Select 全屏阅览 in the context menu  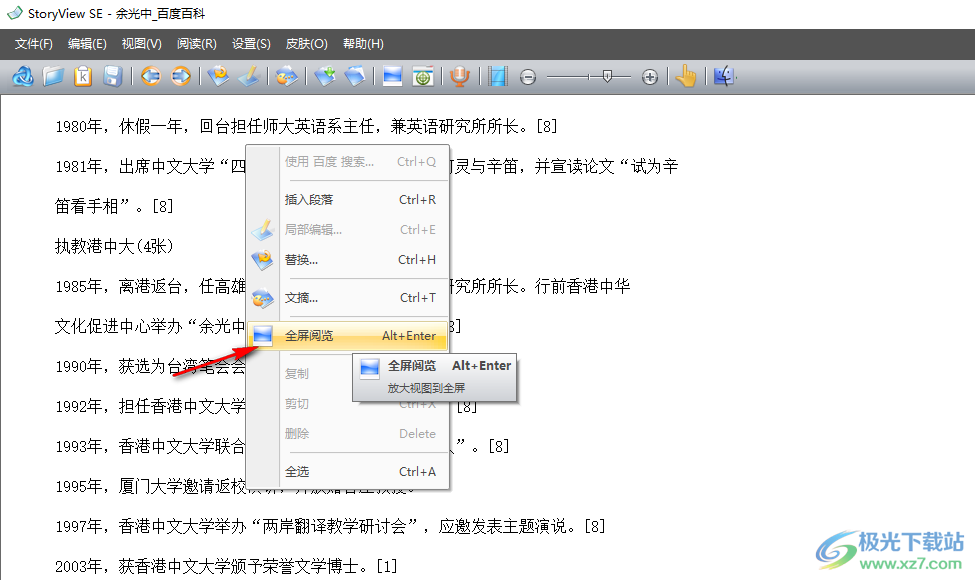(x=348, y=336)
